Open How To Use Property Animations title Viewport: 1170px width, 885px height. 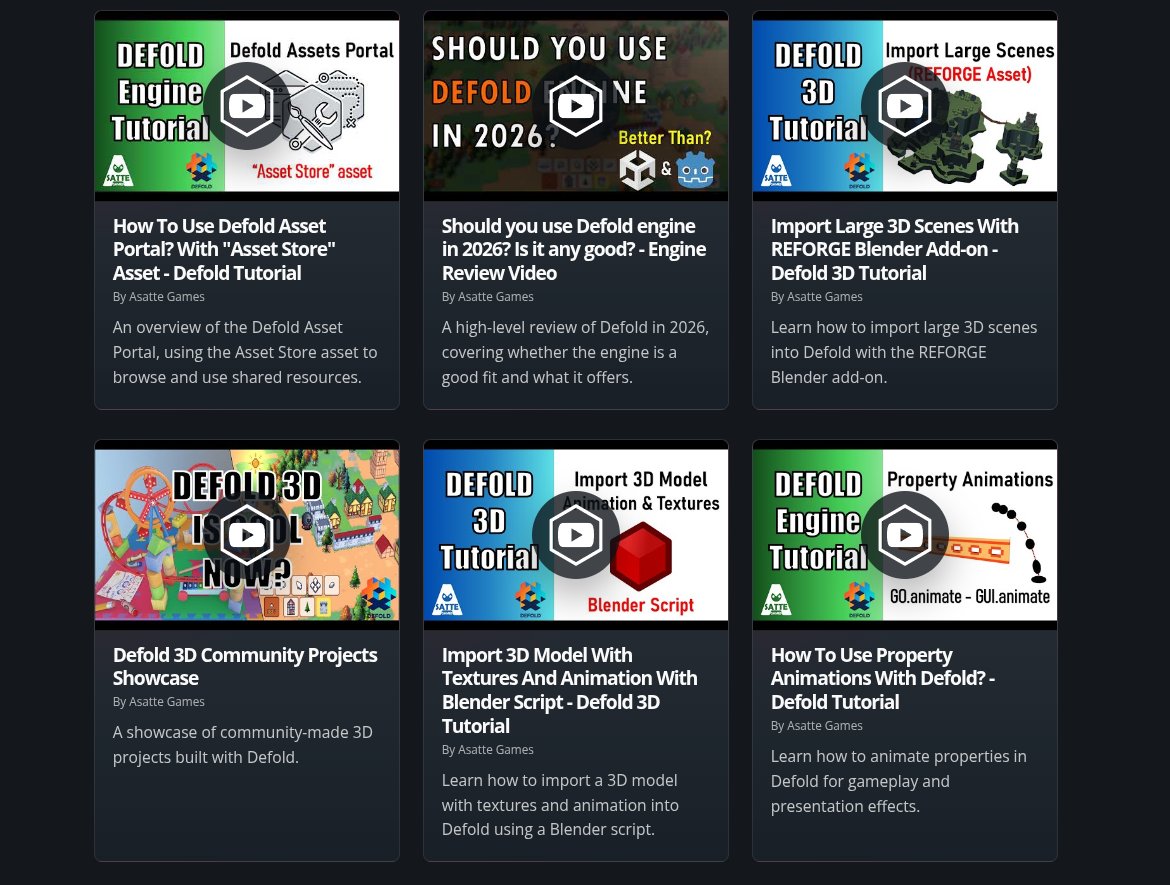883,678
